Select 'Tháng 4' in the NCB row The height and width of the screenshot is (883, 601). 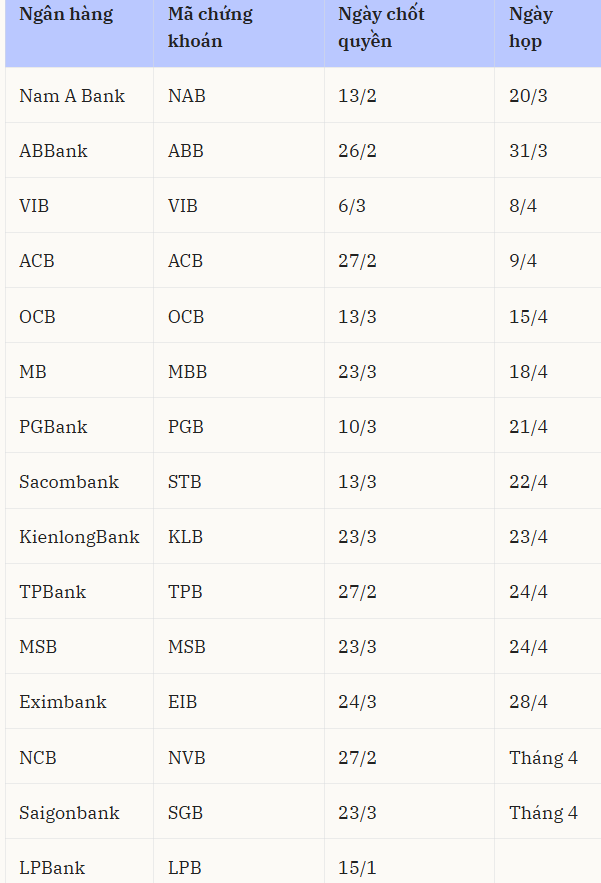[543, 758]
